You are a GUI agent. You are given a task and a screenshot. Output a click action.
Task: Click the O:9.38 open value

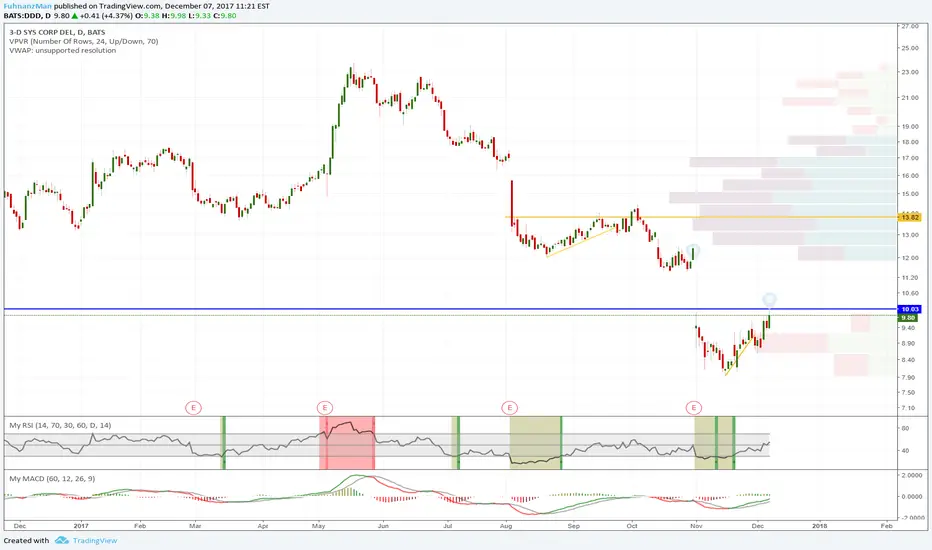(147, 15)
